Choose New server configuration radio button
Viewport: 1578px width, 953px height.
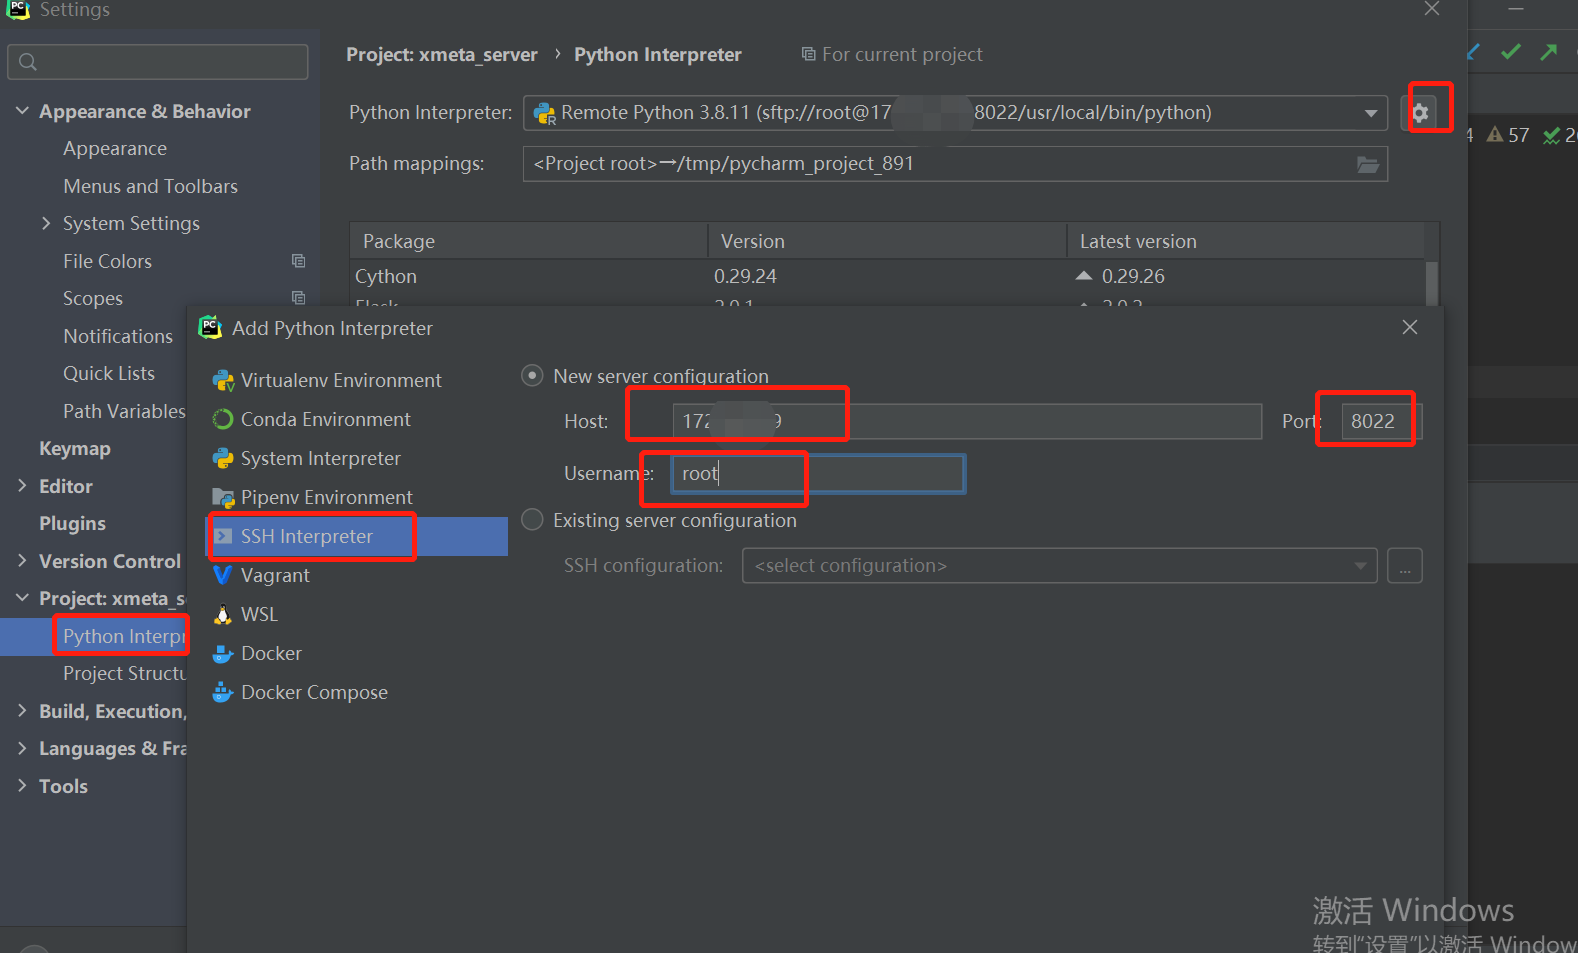[533, 376]
